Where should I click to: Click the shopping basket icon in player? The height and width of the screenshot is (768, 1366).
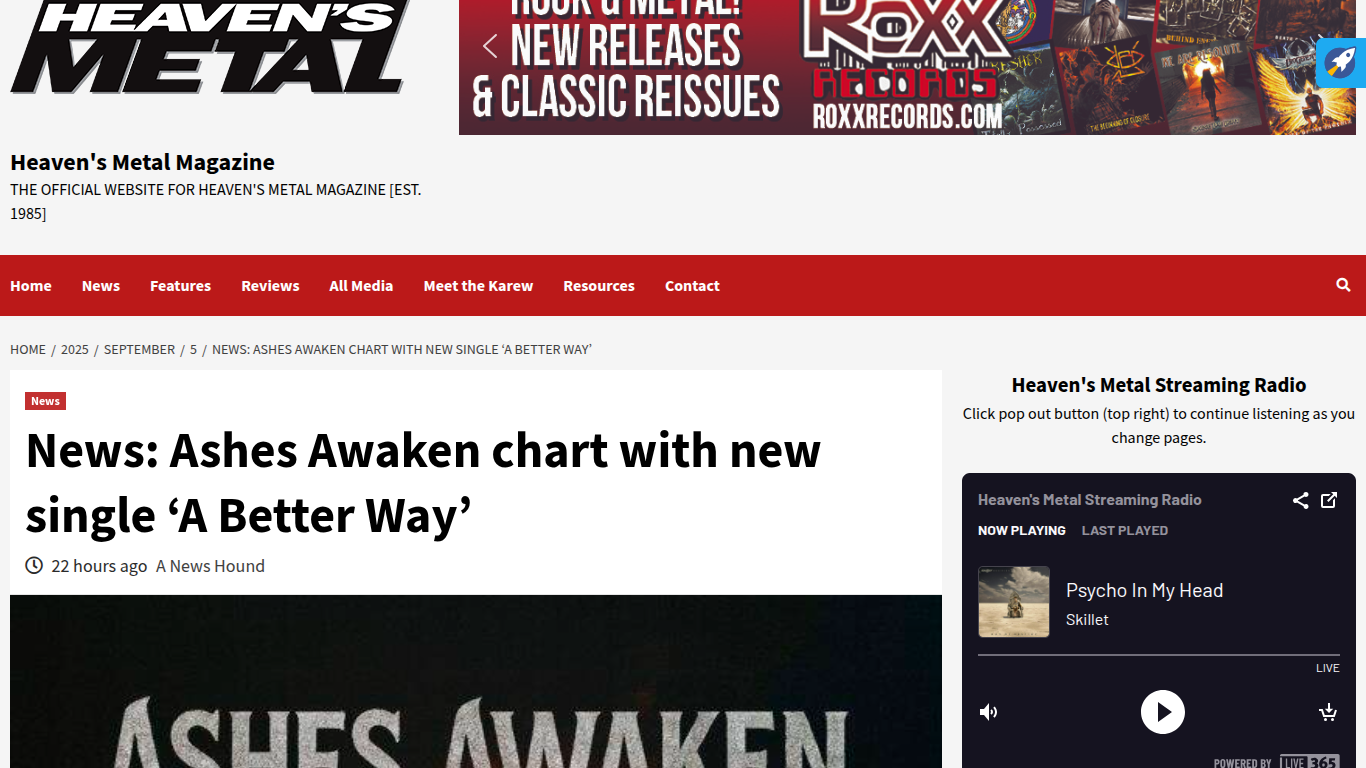tap(1328, 712)
